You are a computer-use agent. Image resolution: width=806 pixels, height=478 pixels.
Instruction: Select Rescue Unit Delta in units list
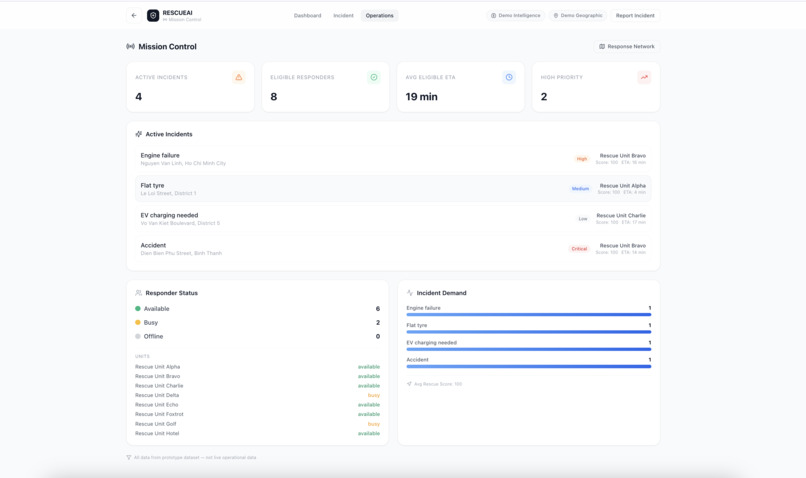tap(157, 395)
